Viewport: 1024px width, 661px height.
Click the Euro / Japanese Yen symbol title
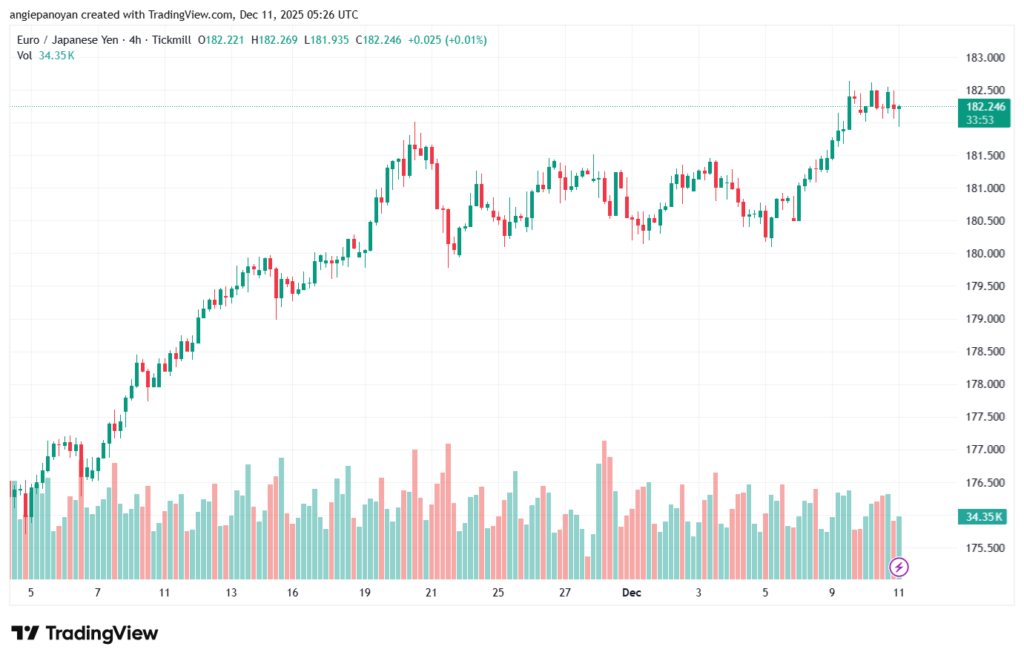(67, 40)
